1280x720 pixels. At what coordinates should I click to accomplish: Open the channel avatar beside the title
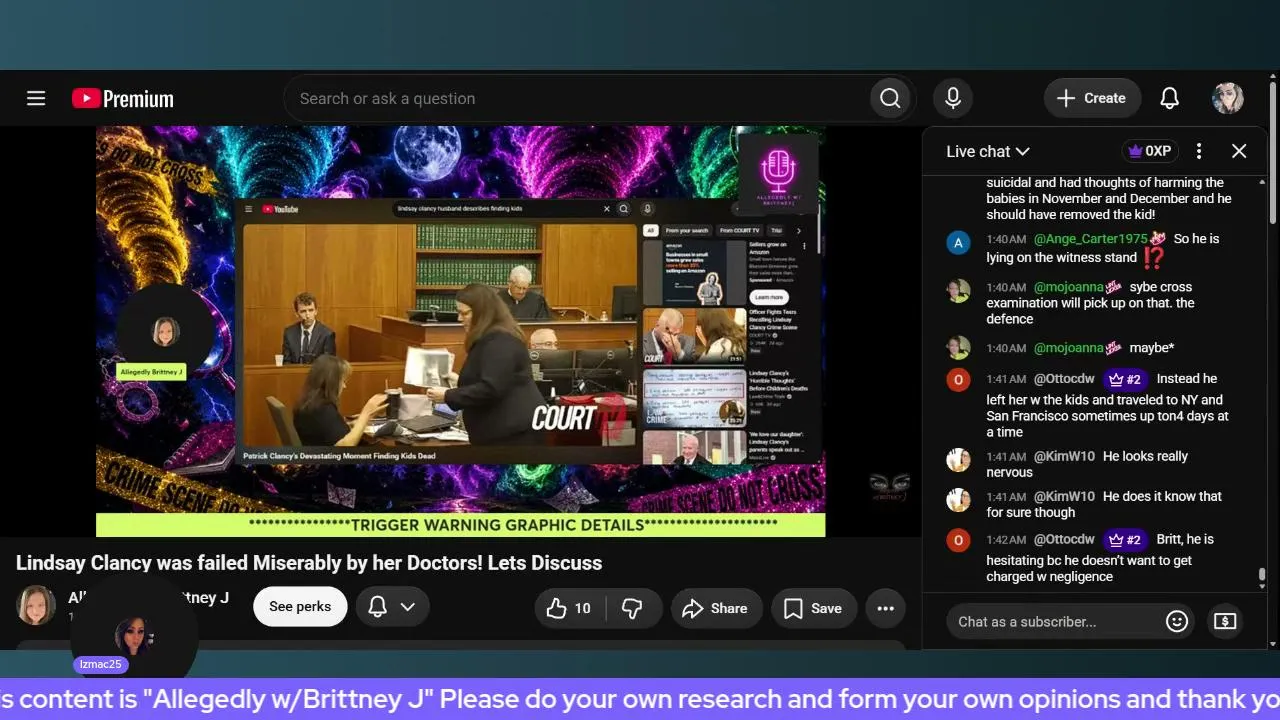point(36,605)
